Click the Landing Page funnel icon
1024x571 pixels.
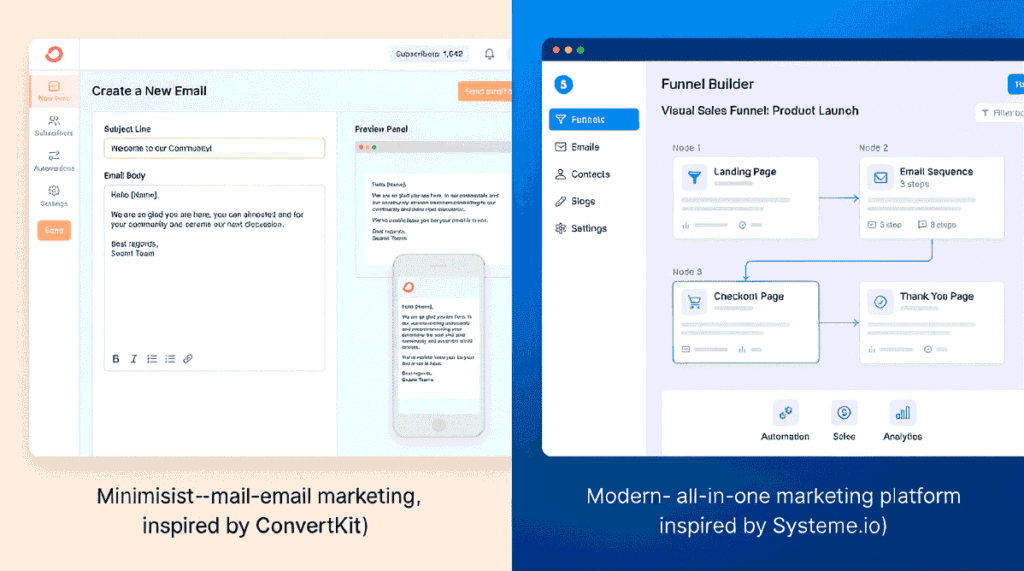694,177
